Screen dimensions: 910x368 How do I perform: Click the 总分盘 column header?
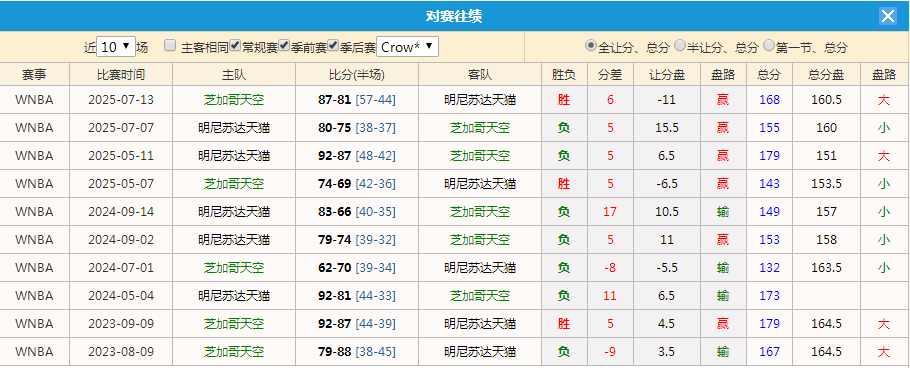(826, 74)
